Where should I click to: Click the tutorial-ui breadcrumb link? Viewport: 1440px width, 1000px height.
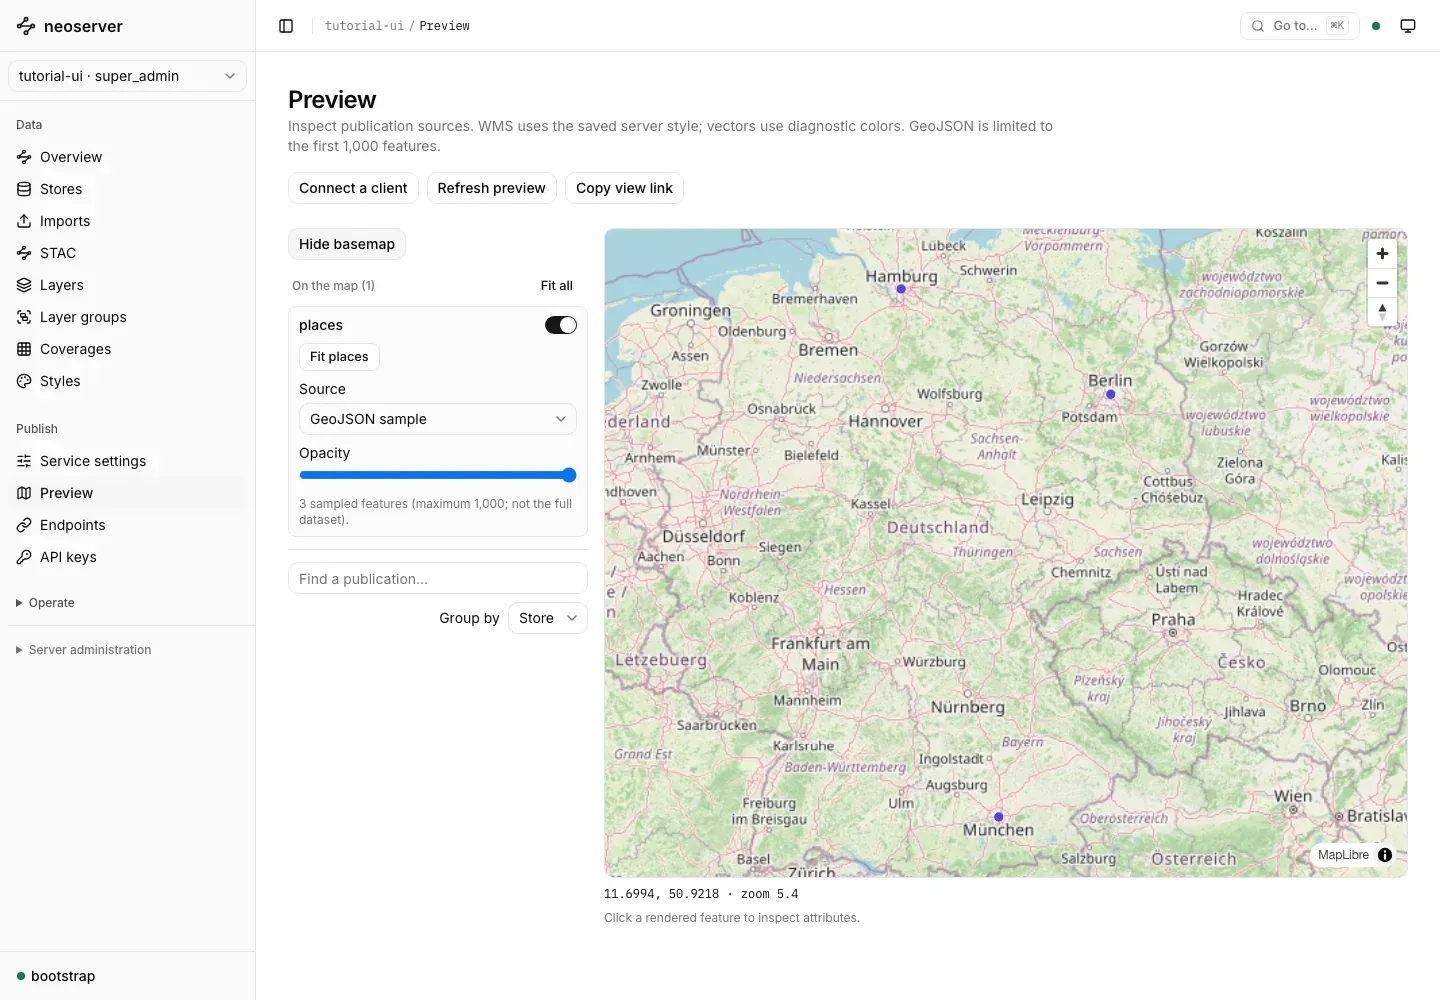[364, 26]
